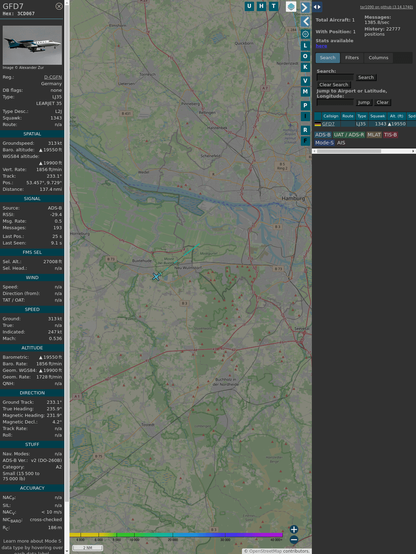The height and width of the screenshot is (554, 416).
Task: Sort table by Squawk column
Action: 377,116
